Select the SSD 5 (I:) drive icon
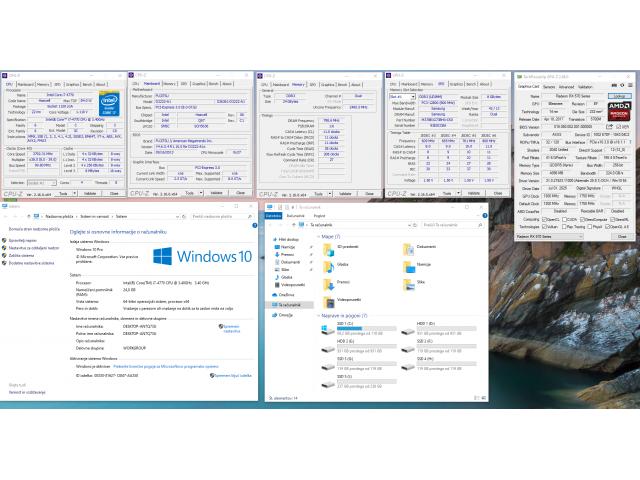 point(328,384)
